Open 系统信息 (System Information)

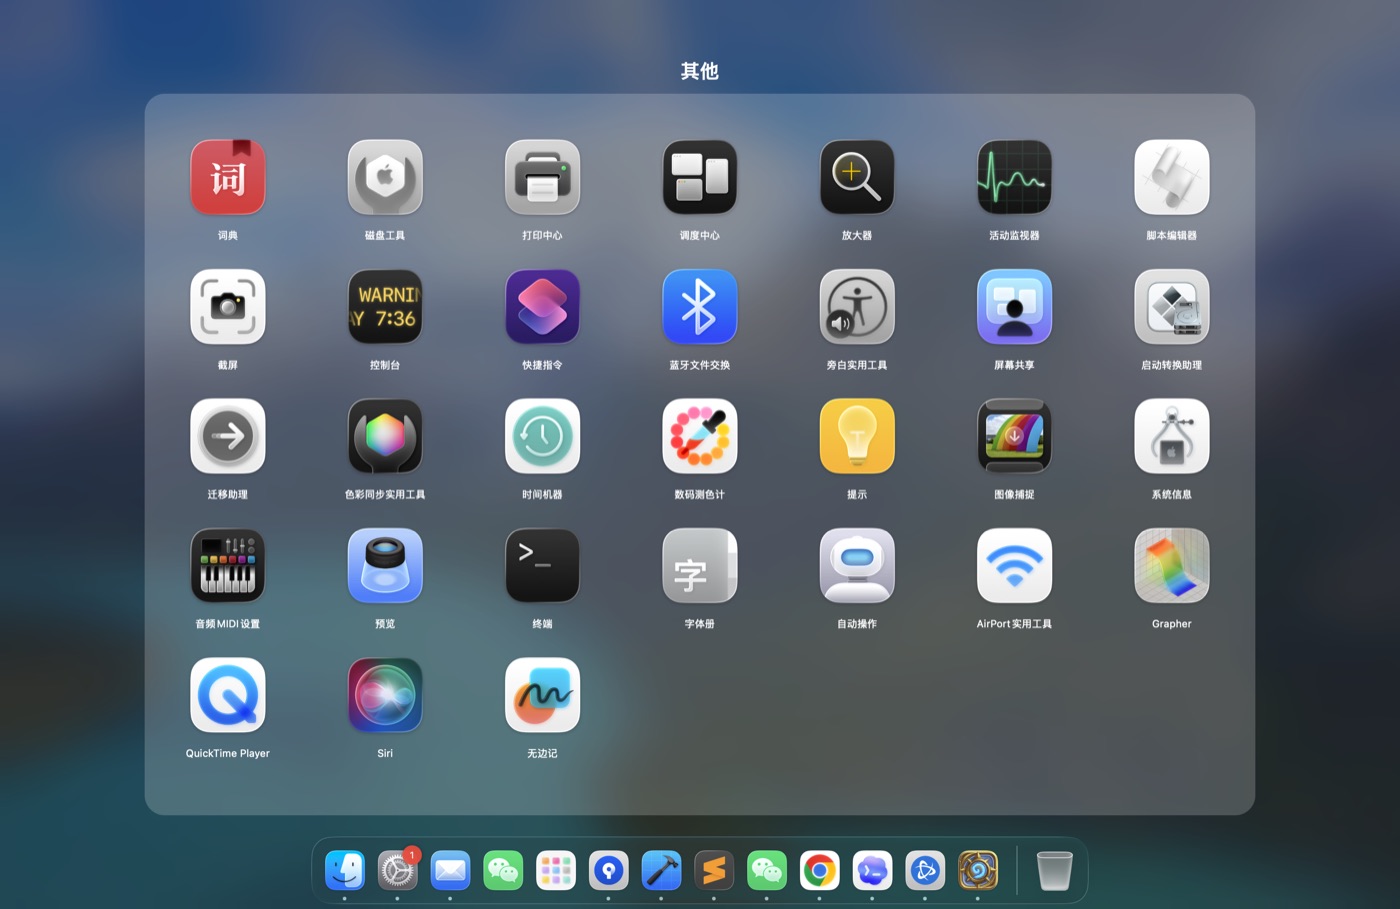[1172, 436]
